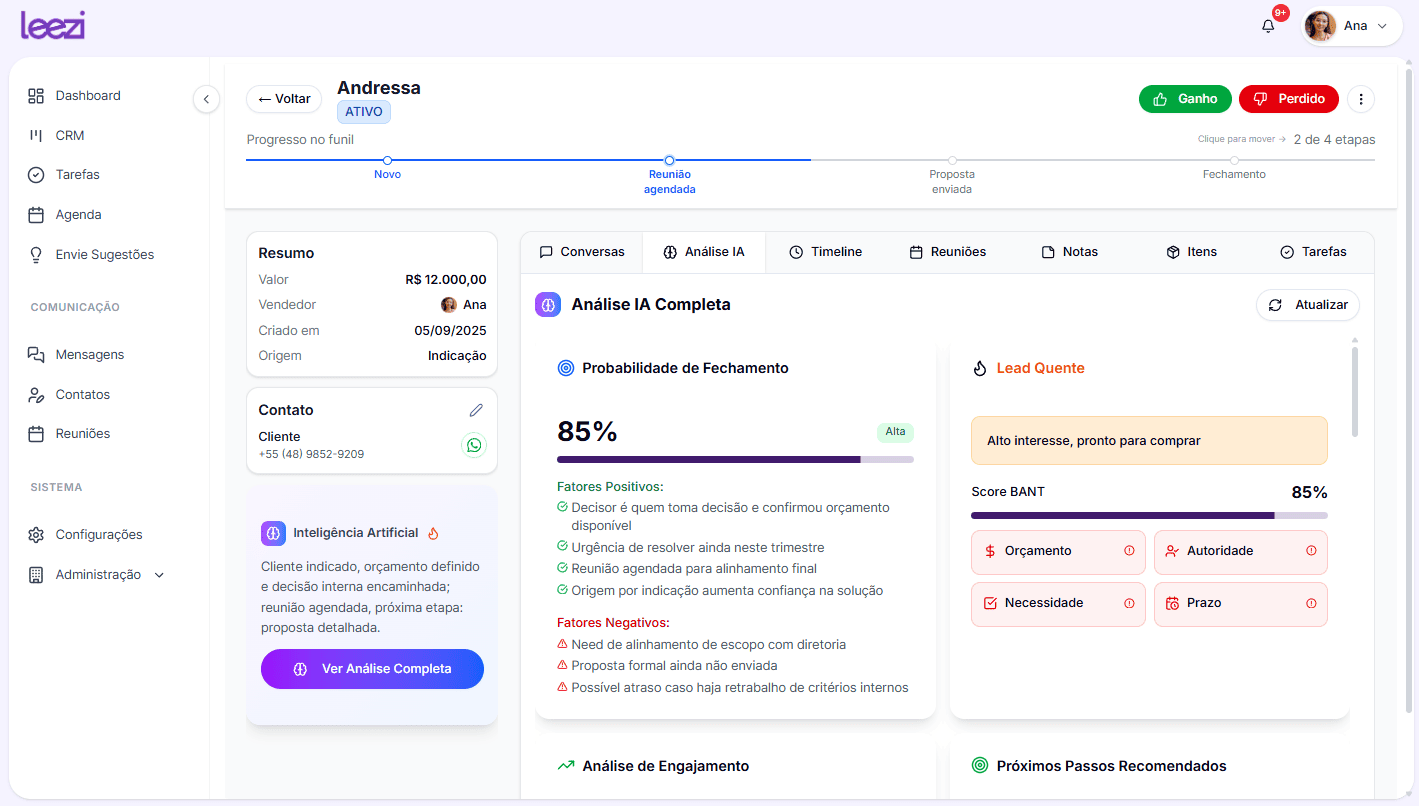Click the notification bell icon

click(x=1268, y=26)
